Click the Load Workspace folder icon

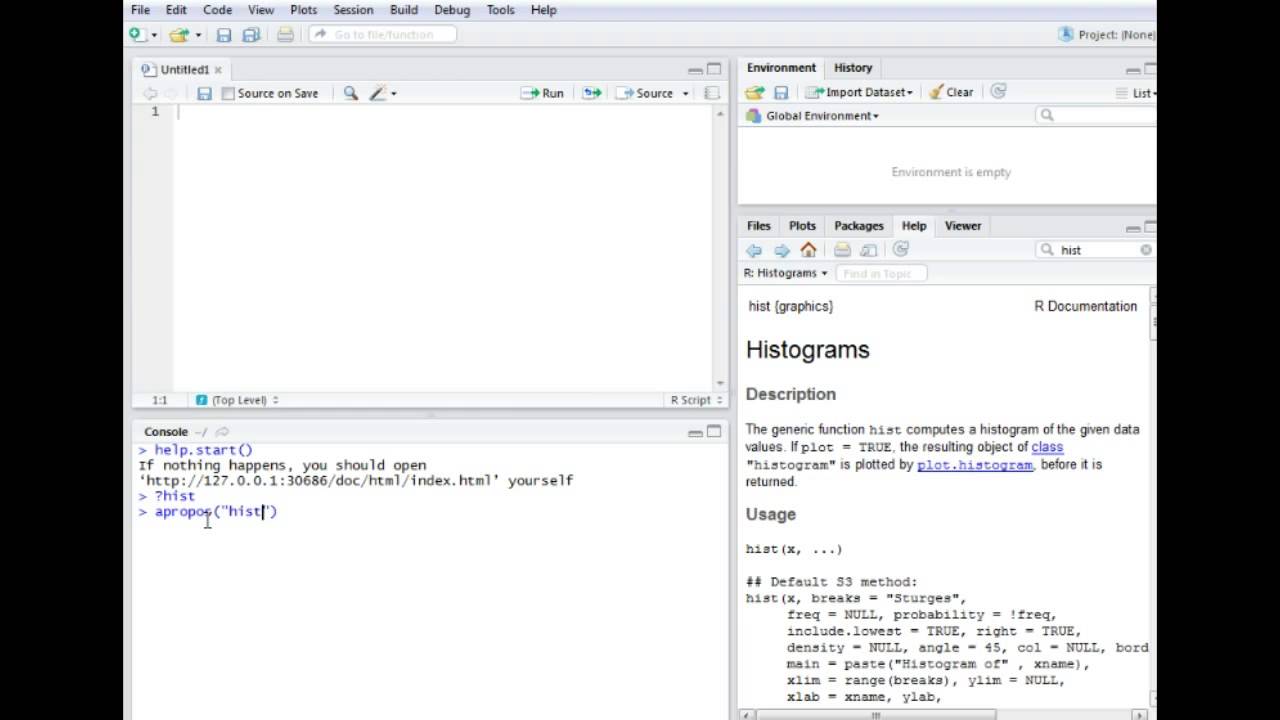755,92
